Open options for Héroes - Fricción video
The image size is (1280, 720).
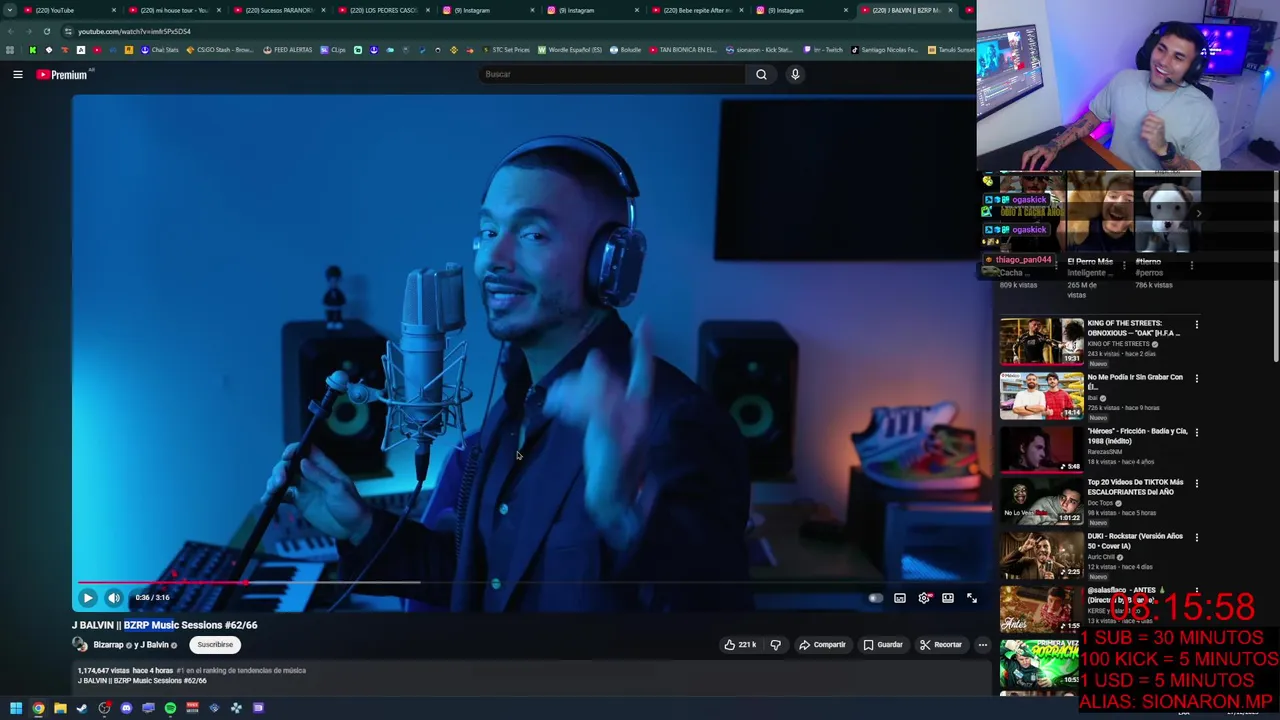coord(1196,432)
